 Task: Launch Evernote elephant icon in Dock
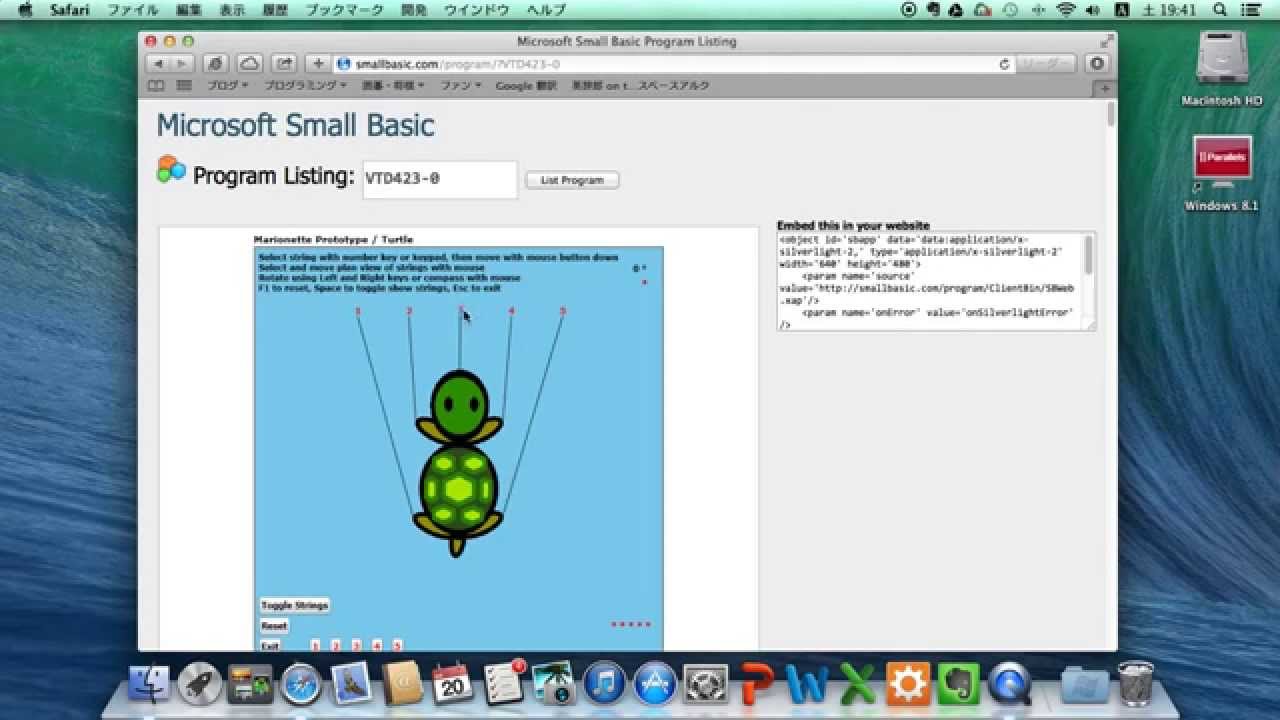pos(958,684)
